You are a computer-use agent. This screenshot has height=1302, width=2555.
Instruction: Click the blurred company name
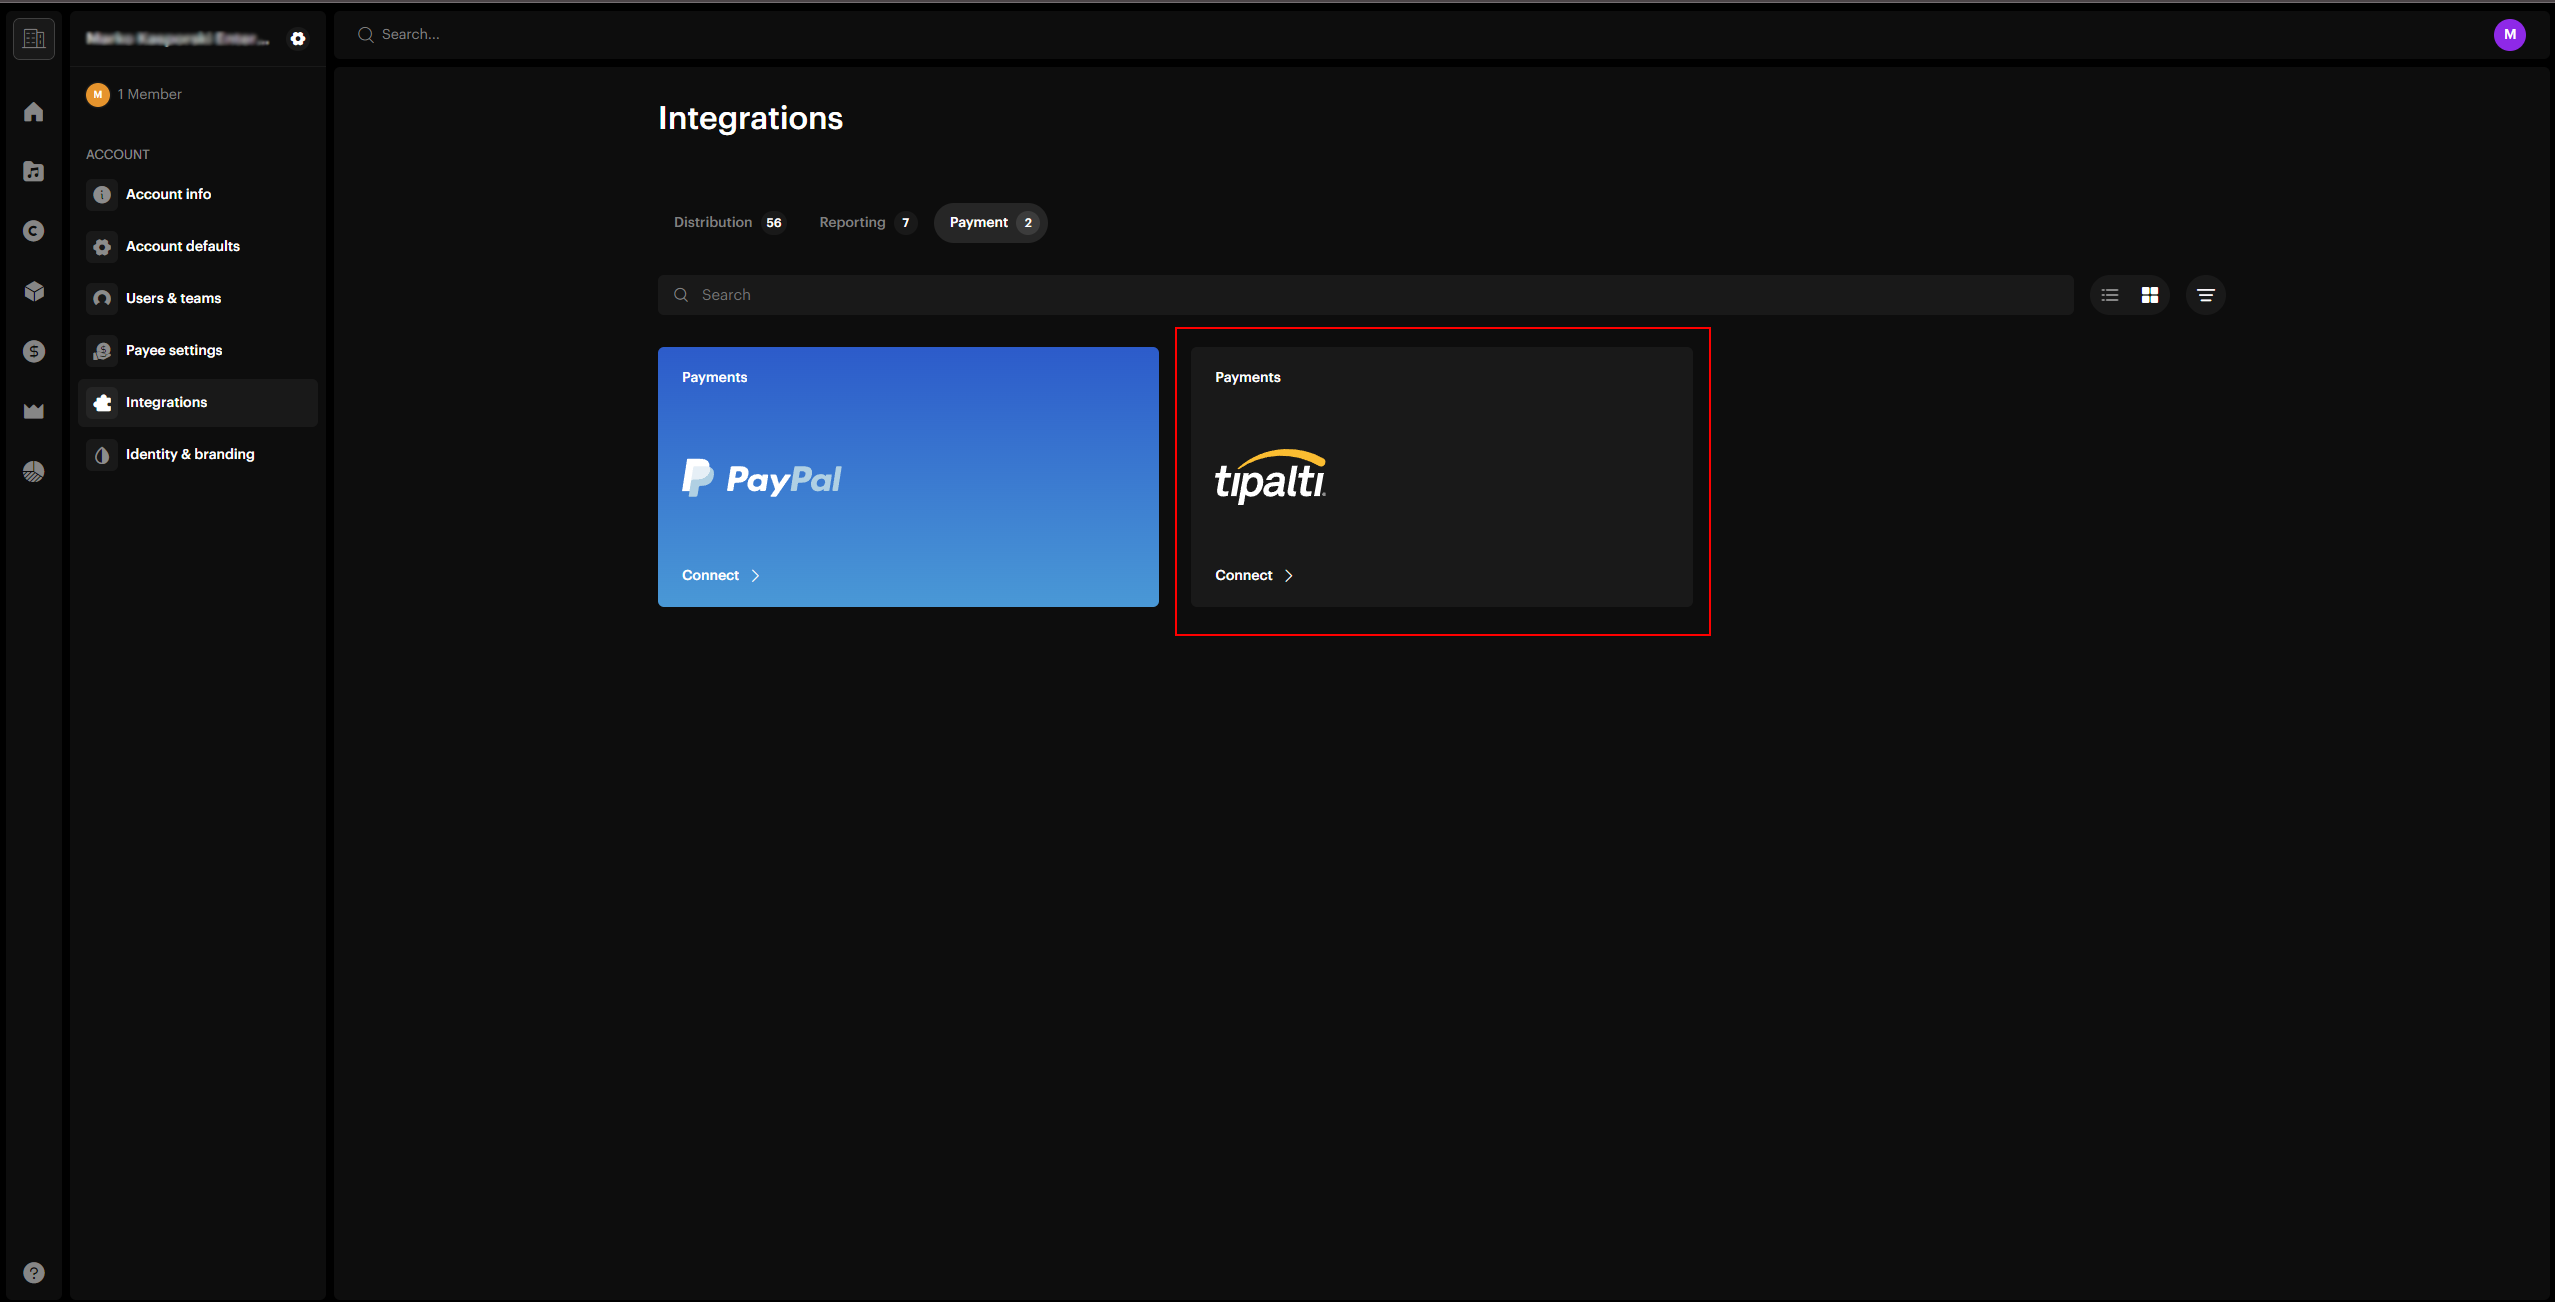pos(177,38)
